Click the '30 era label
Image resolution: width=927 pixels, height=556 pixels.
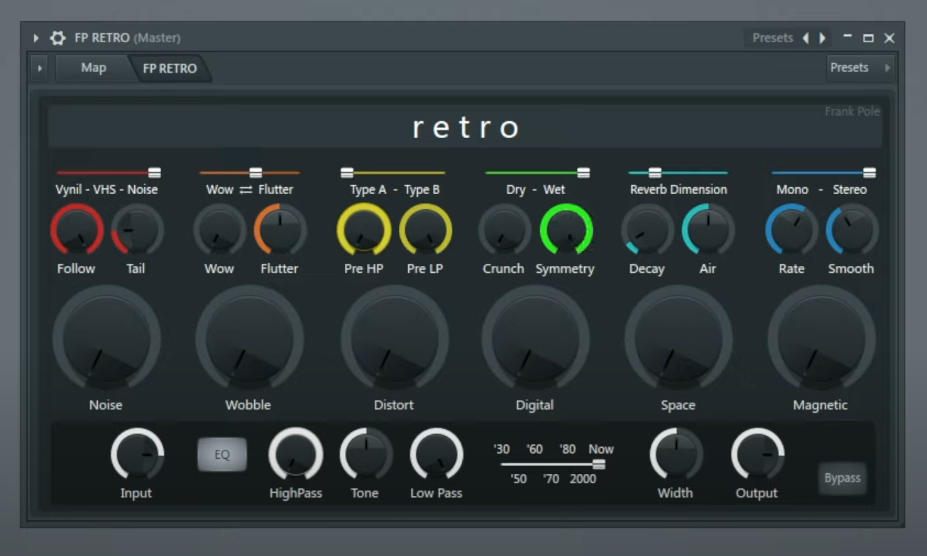[502, 449]
